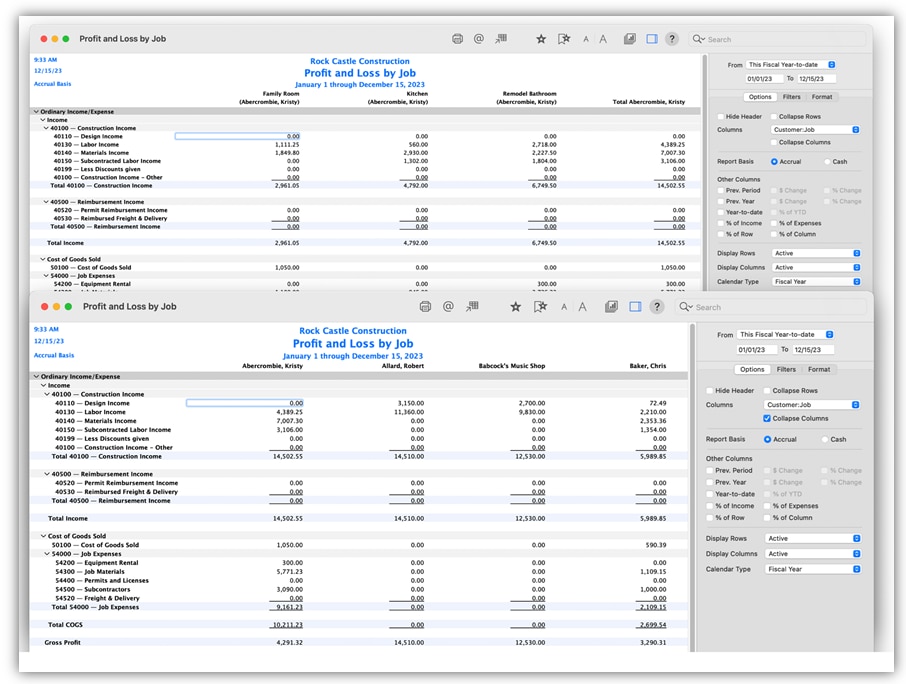Click the bookmark with star icon
Viewport: 906px width, 684px height.
pos(540,307)
